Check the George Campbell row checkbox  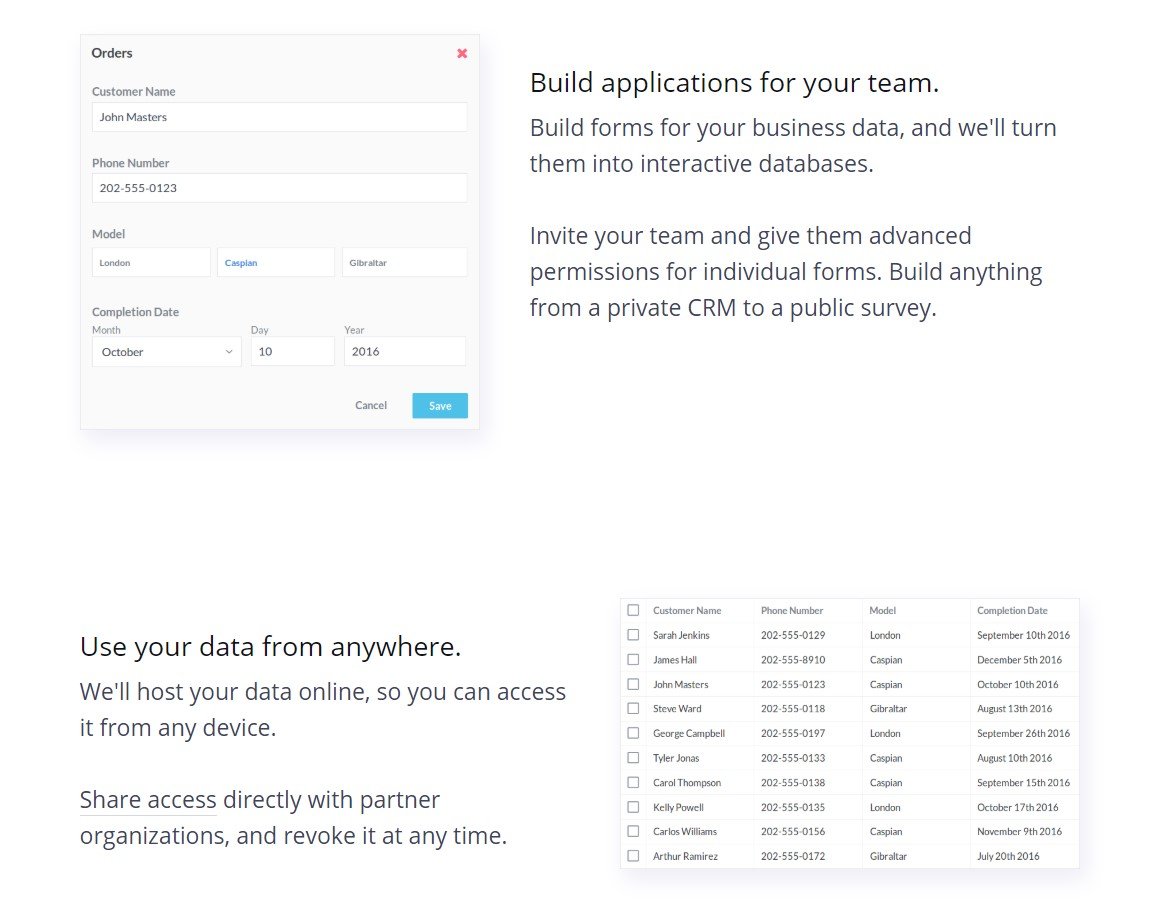pyautogui.click(x=633, y=733)
